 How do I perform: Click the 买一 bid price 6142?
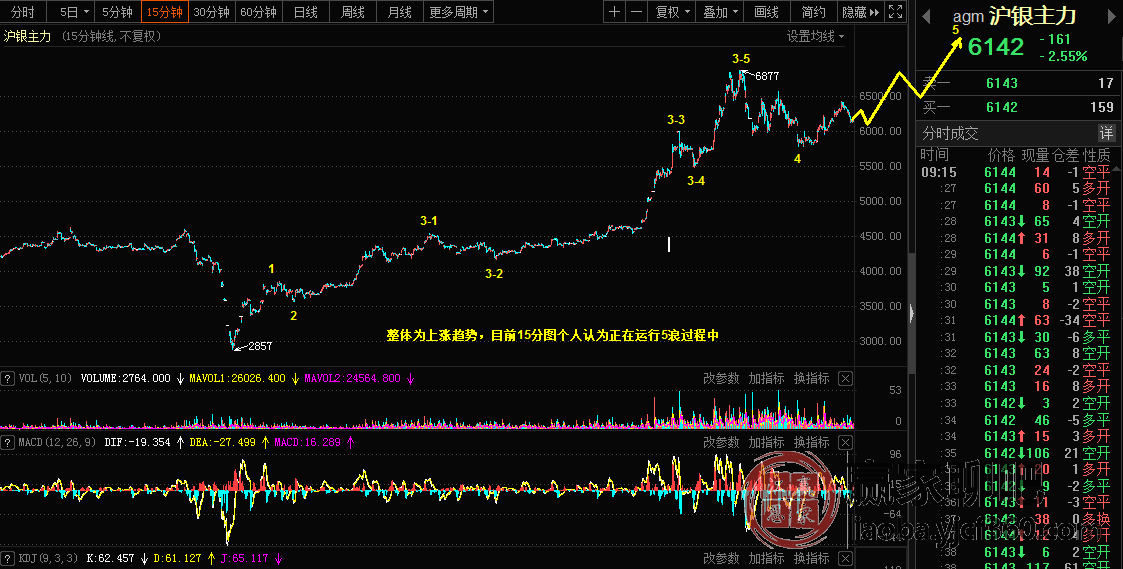[1001, 107]
